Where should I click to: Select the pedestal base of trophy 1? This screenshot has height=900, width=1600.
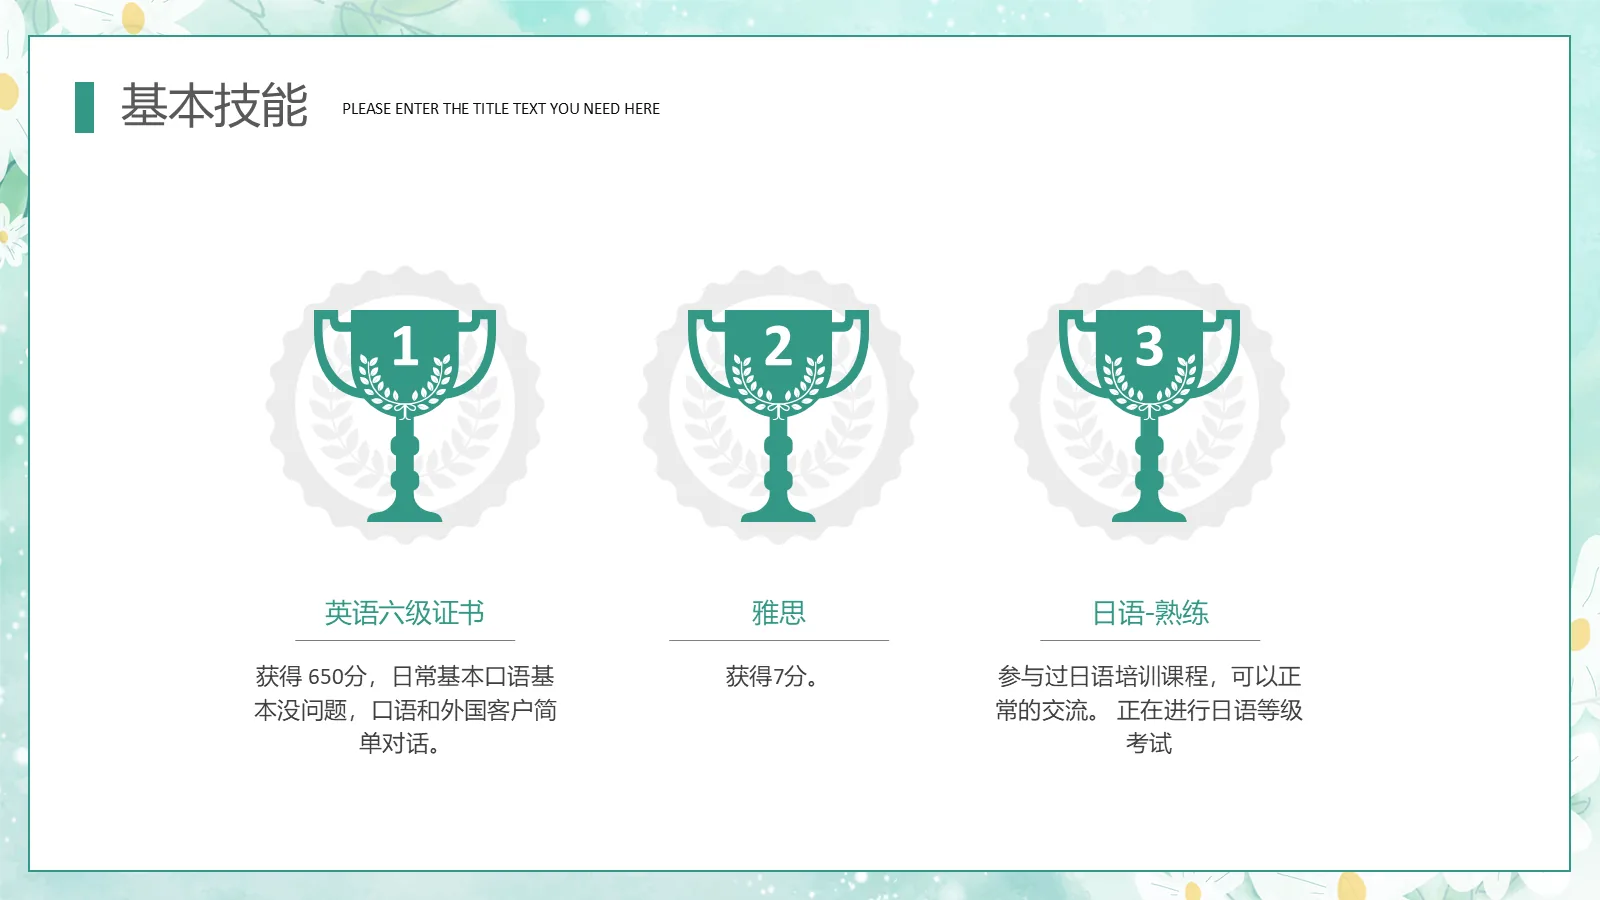coord(404,512)
